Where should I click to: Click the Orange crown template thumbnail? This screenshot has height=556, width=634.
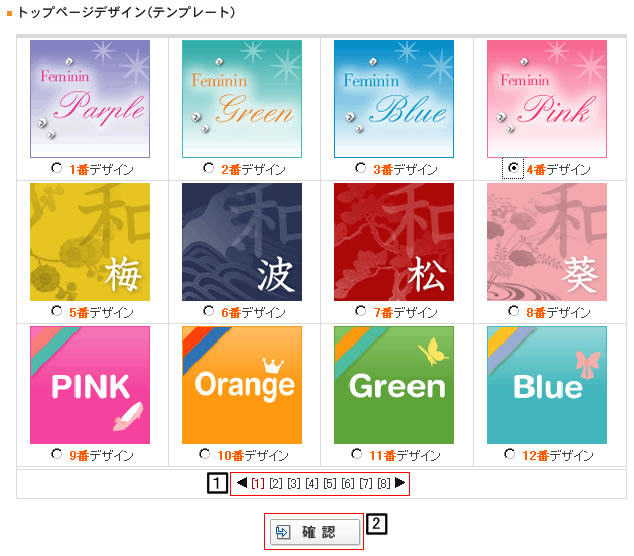[x=242, y=385]
